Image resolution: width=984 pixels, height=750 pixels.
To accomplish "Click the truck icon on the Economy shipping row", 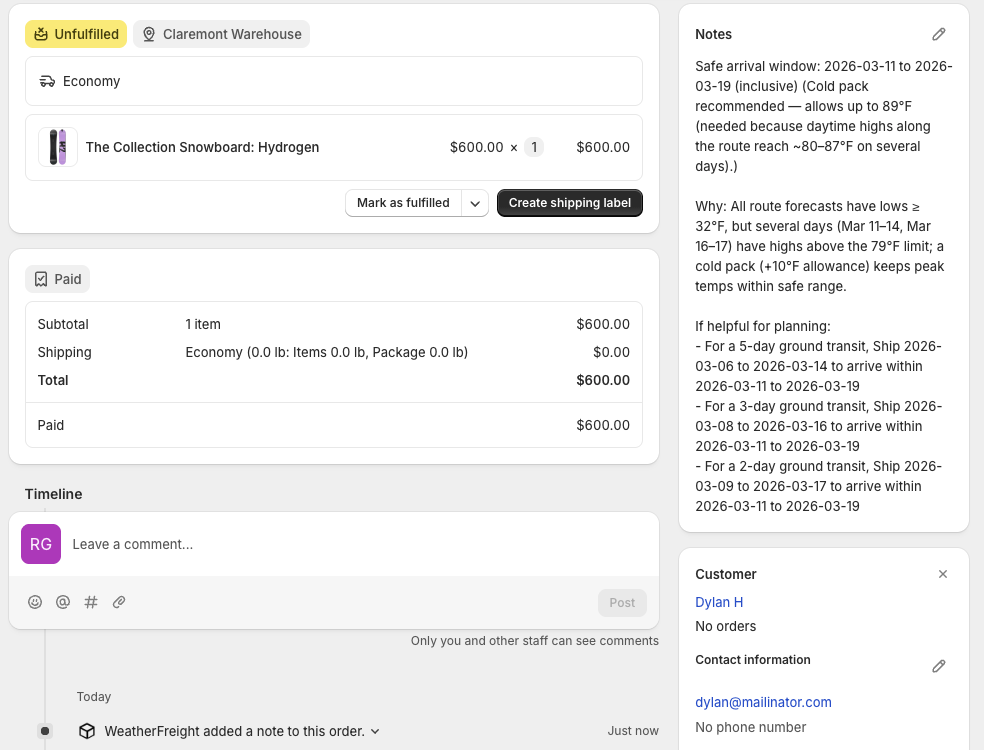I will coord(48,80).
